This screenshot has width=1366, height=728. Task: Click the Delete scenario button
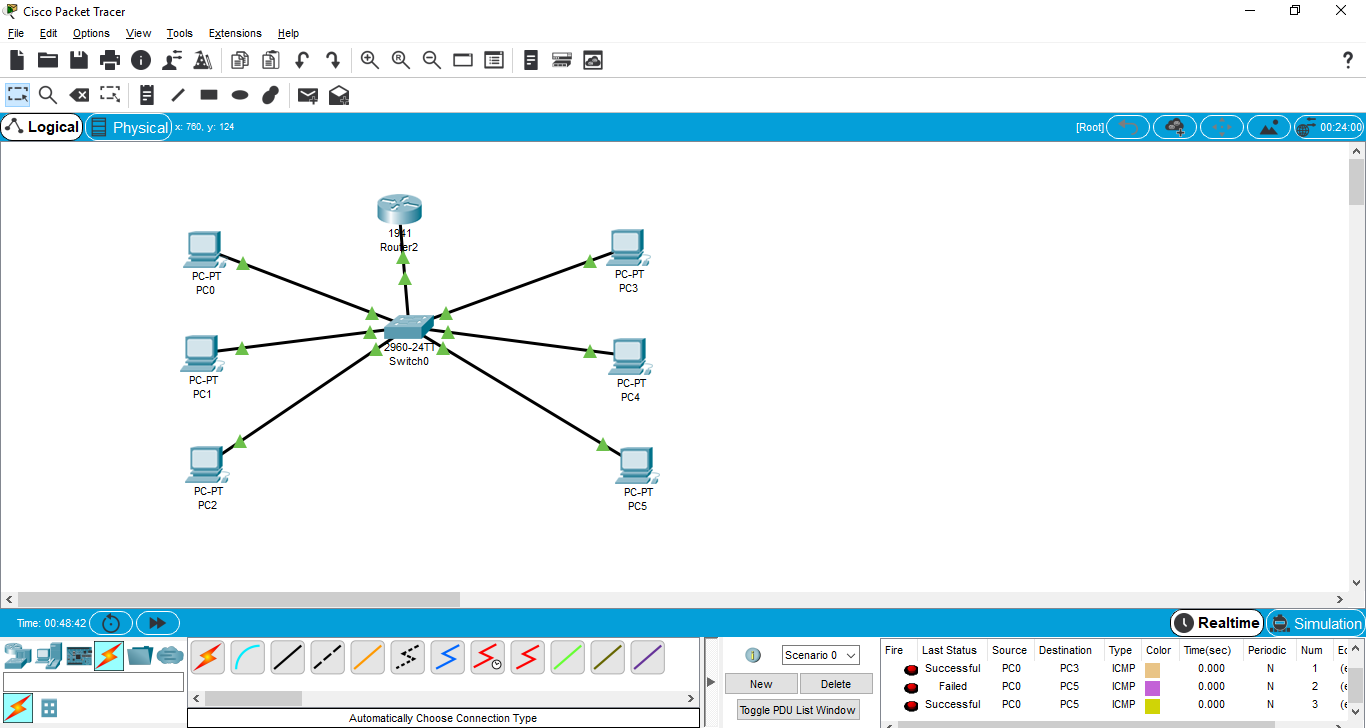coord(836,684)
